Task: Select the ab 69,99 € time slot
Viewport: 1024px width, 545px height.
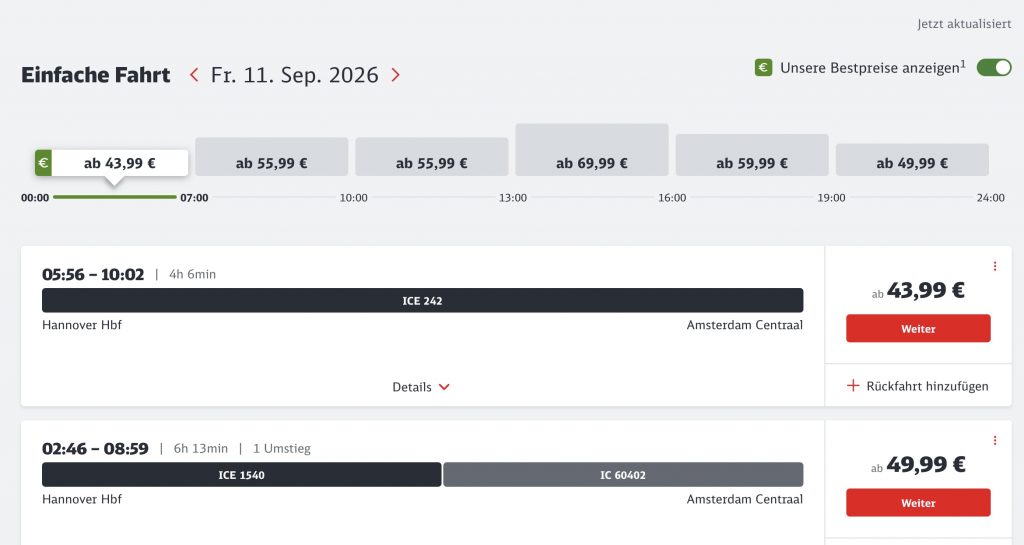Action: coord(592,149)
